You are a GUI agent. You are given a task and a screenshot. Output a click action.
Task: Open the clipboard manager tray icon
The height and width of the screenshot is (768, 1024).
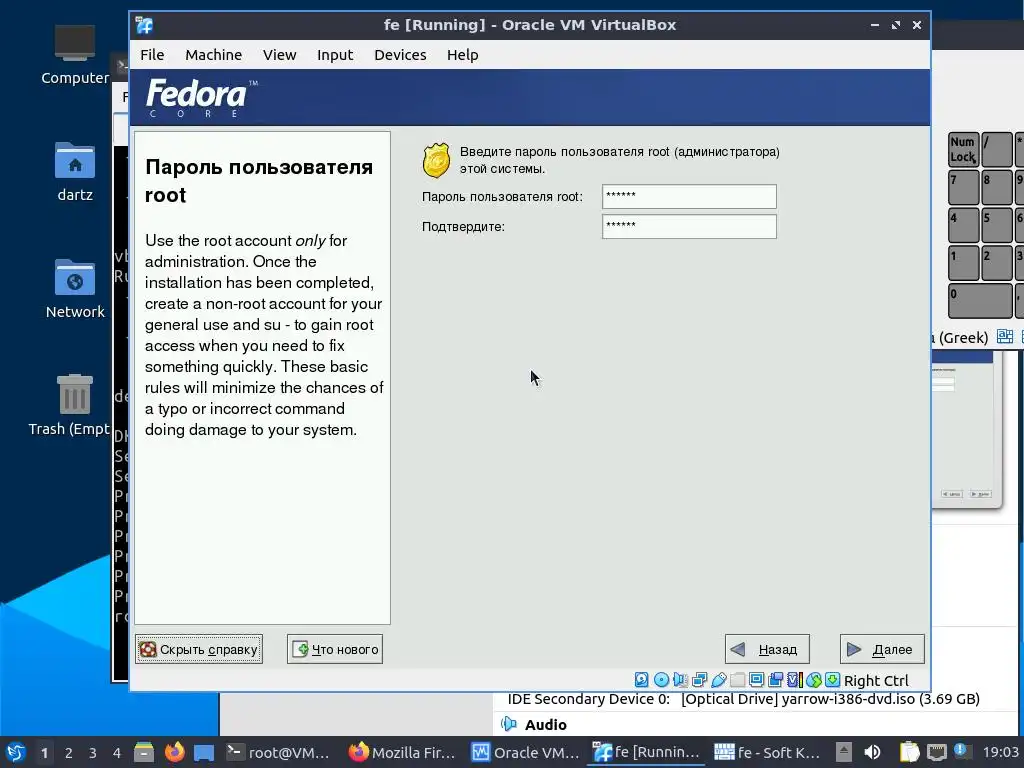909,752
